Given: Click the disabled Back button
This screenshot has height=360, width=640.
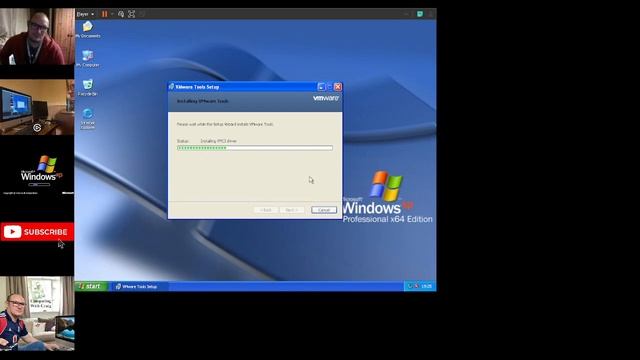Looking at the screenshot, I should click(266, 210).
